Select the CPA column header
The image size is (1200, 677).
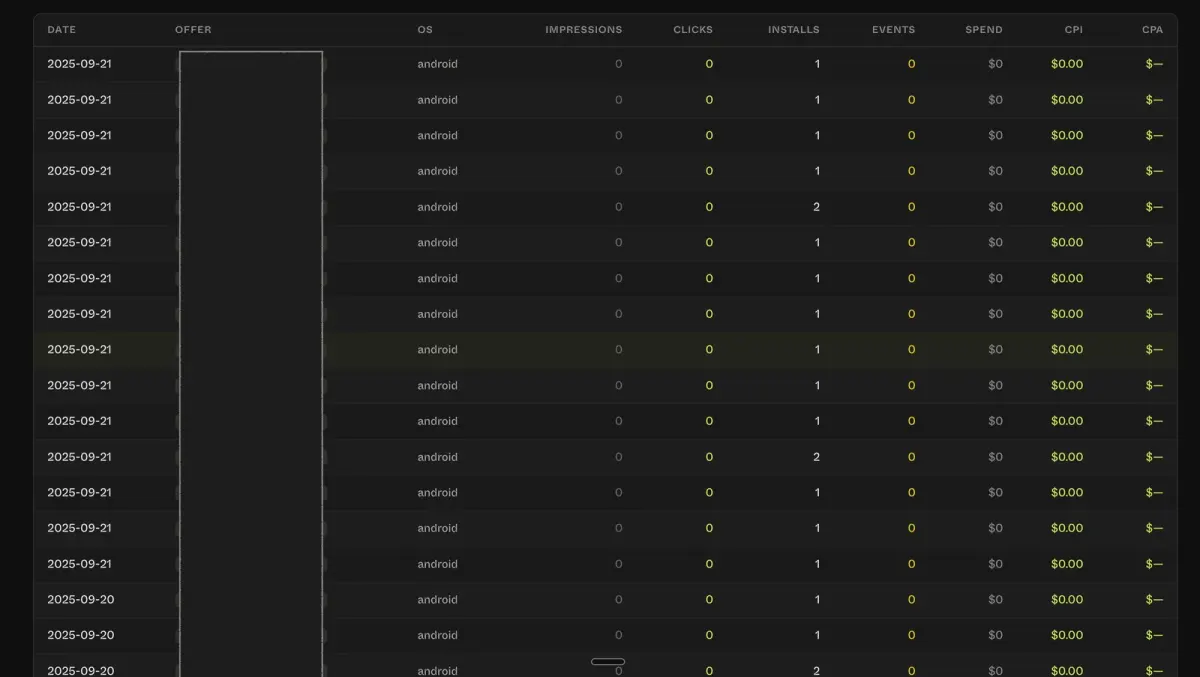click(x=1152, y=30)
